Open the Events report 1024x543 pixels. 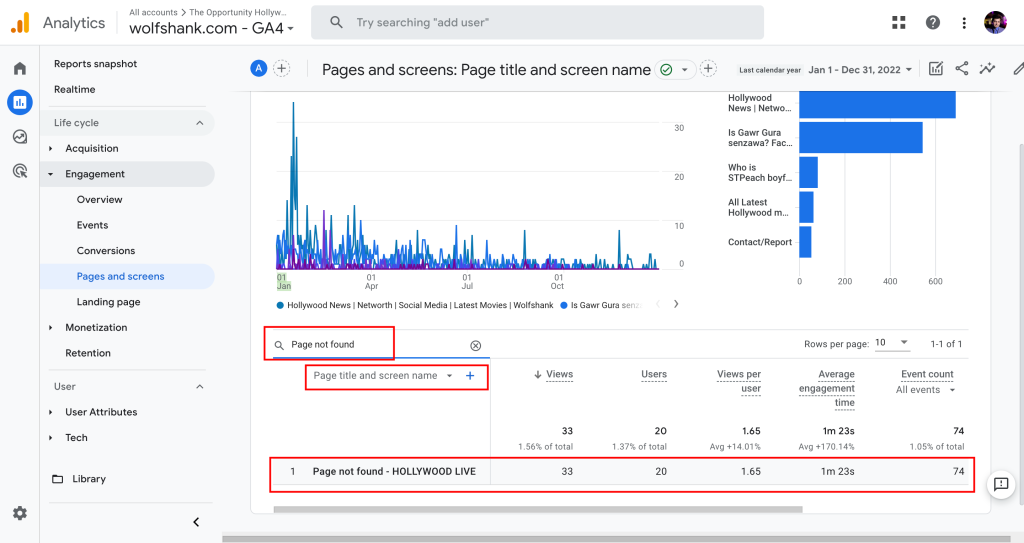point(92,225)
